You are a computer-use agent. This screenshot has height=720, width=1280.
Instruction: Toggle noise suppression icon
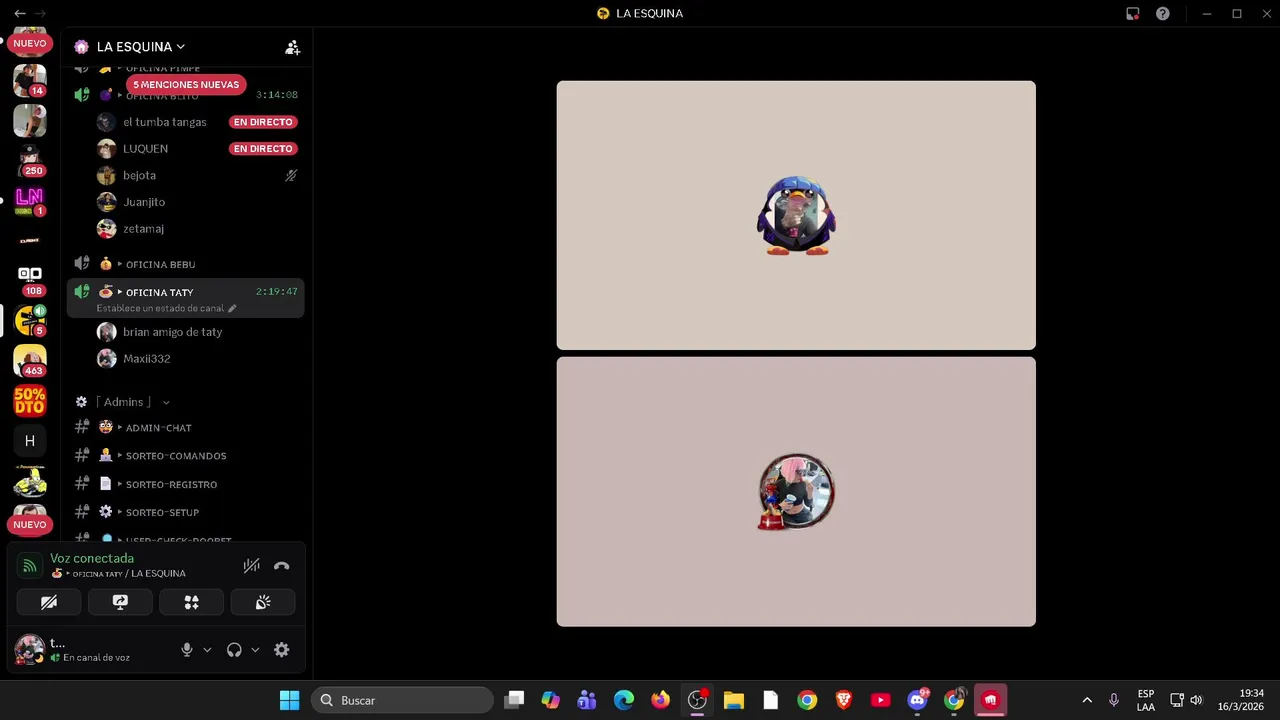[x=252, y=566]
